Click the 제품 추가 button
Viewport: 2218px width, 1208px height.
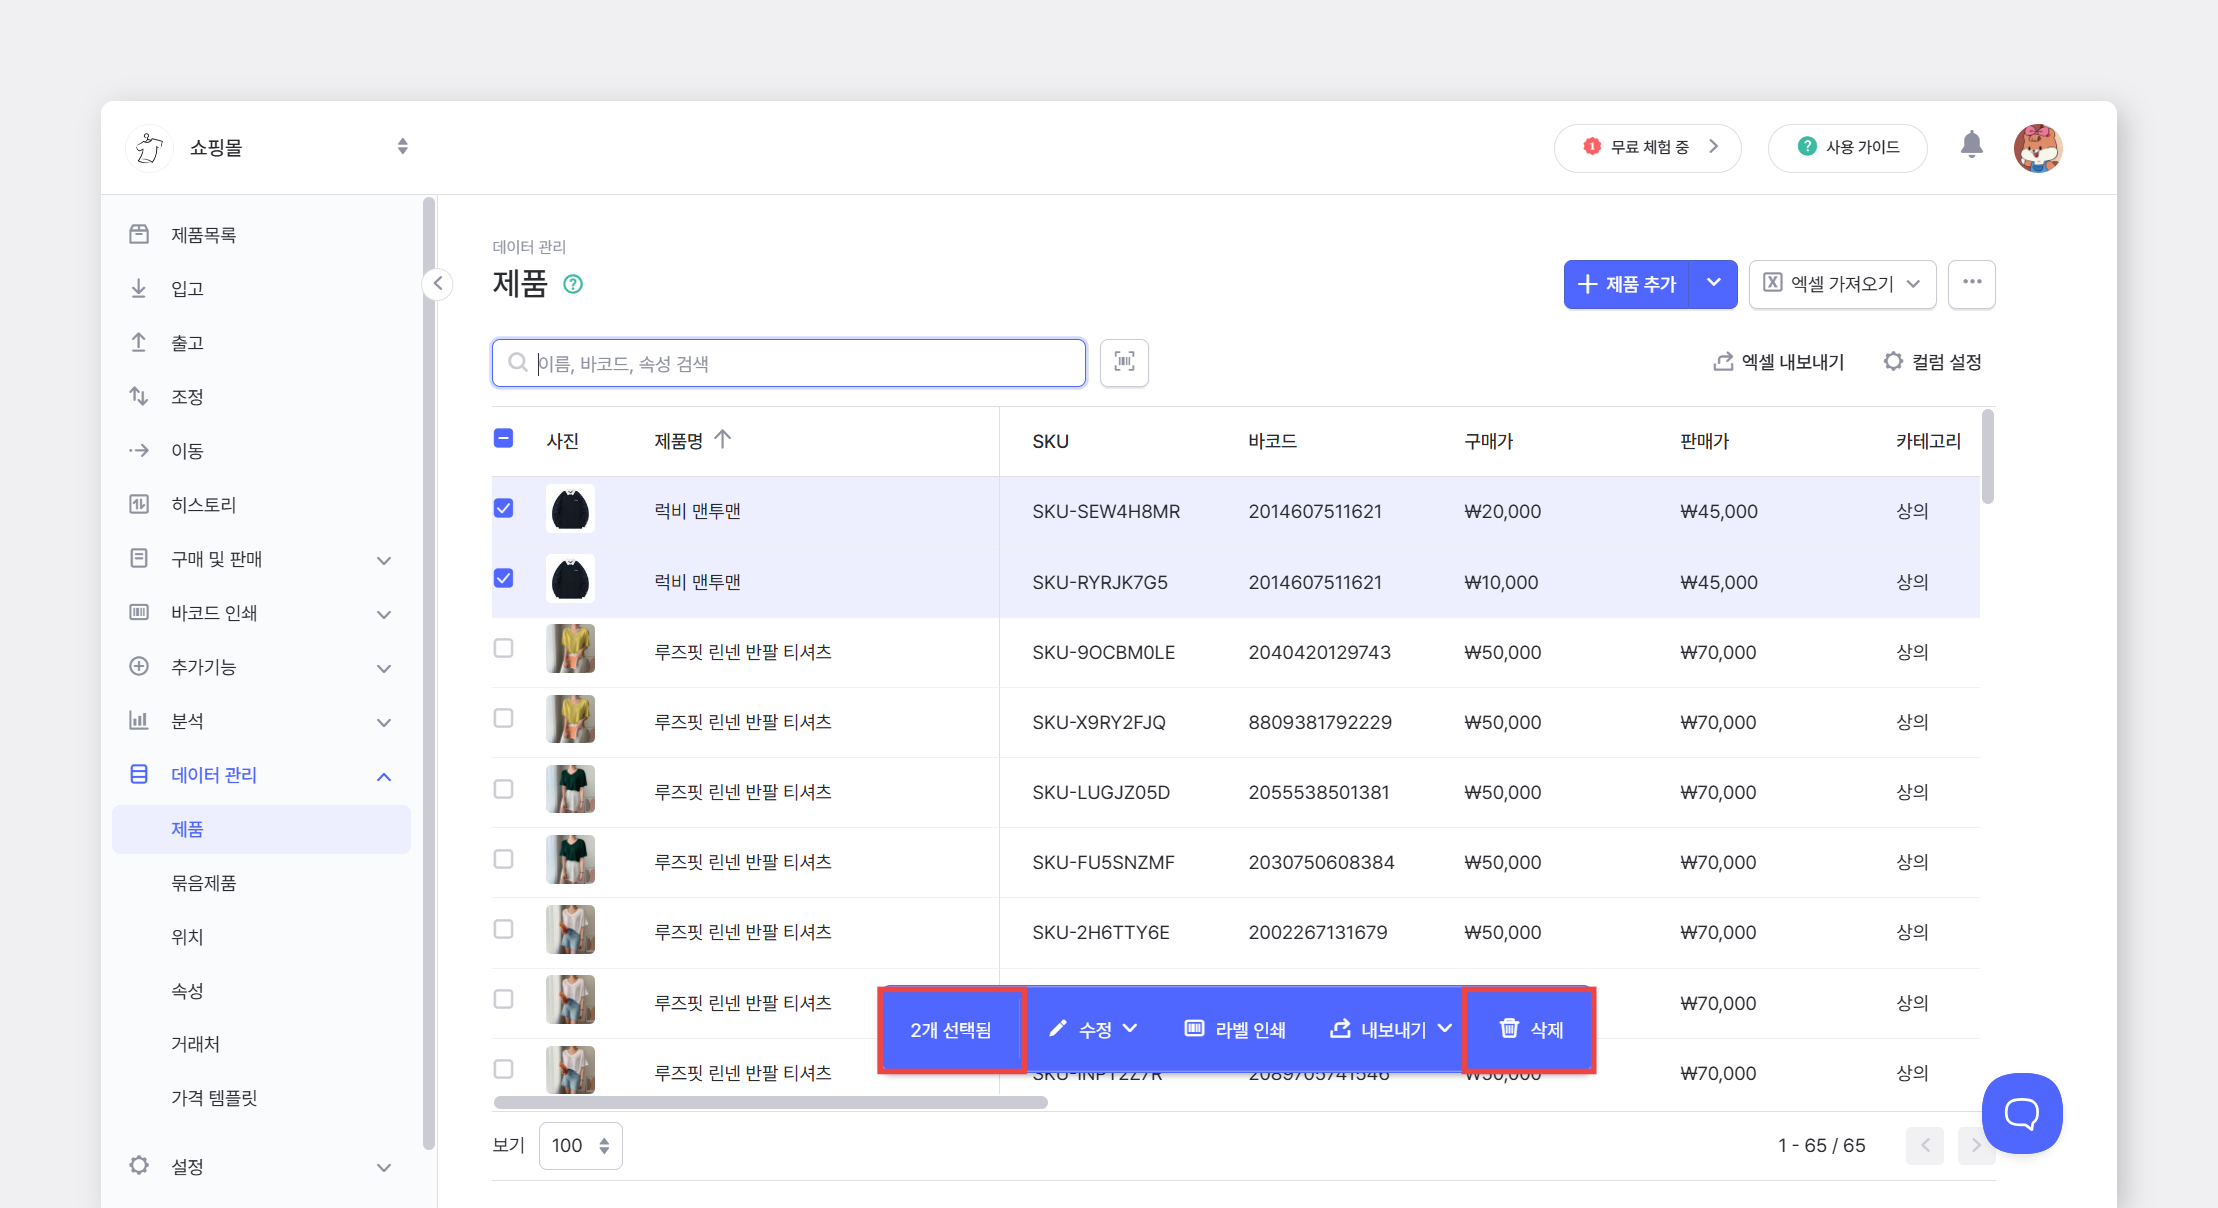(x=1627, y=284)
